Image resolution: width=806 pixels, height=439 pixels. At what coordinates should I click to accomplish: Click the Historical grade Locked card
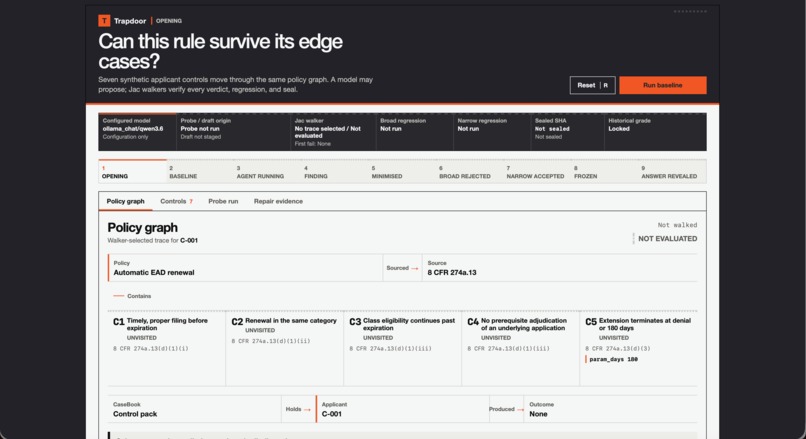tap(655, 132)
